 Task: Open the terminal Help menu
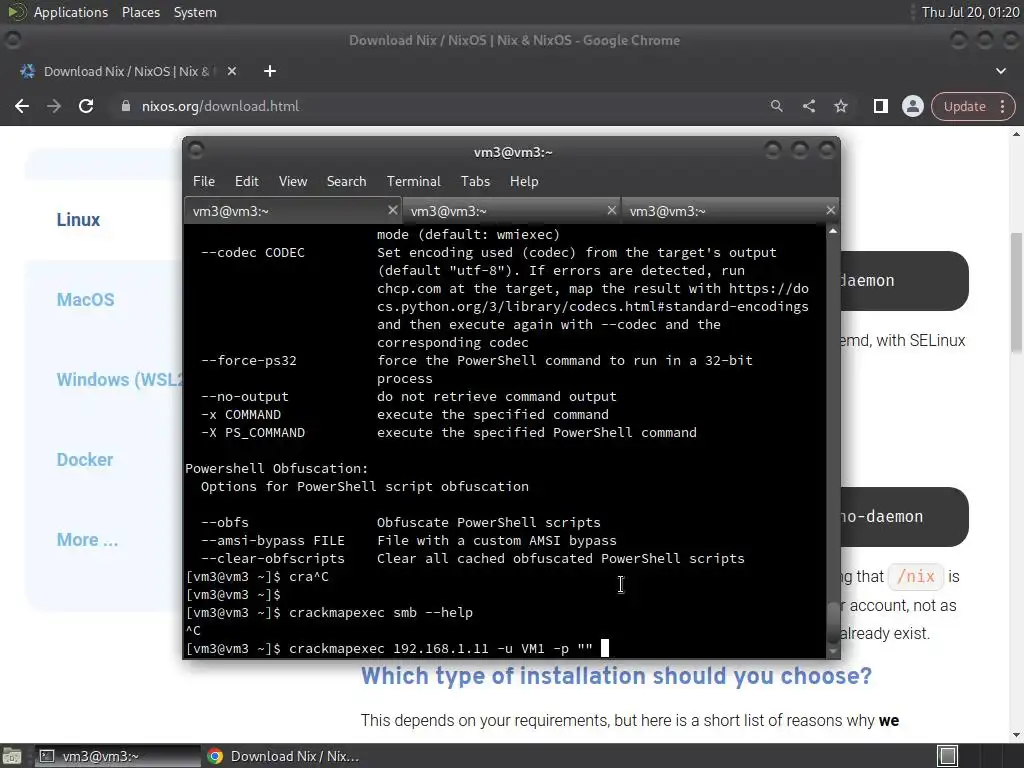pos(524,182)
